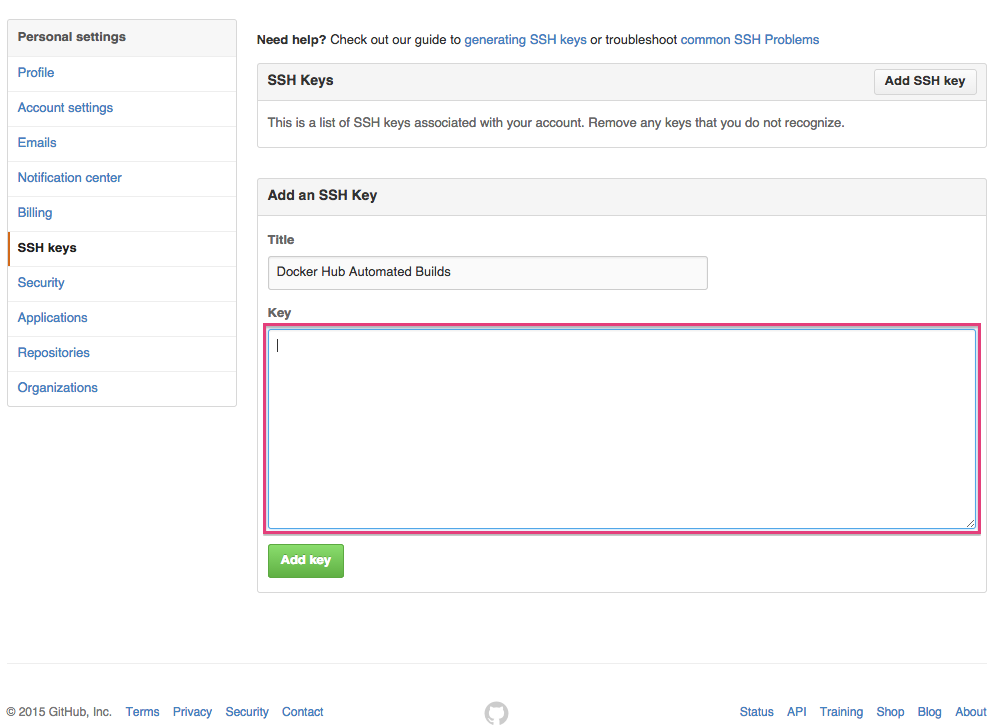
Task: Open the Emails settings section
Action: [37, 143]
